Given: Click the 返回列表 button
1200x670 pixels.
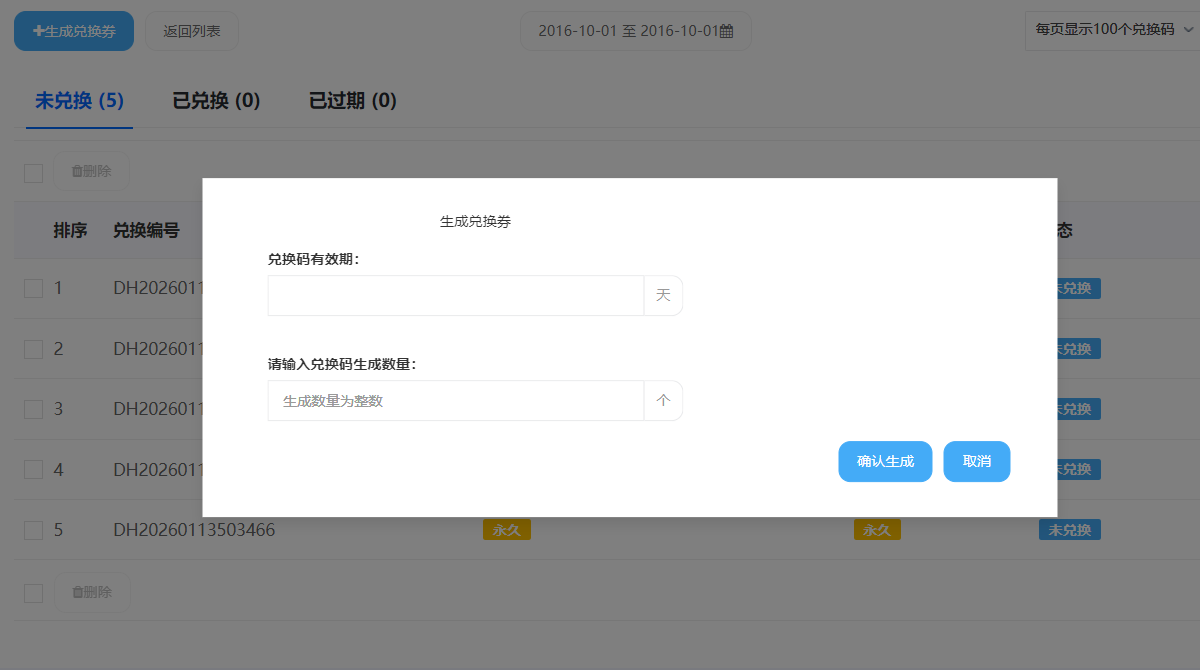Looking at the screenshot, I should (x=192, y=31).
